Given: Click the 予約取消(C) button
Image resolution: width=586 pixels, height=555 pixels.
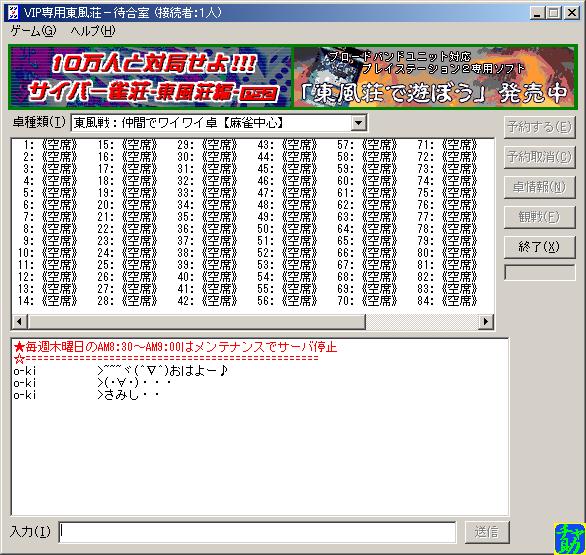Looking at the screenshot, I should click(x=539, y=157).
